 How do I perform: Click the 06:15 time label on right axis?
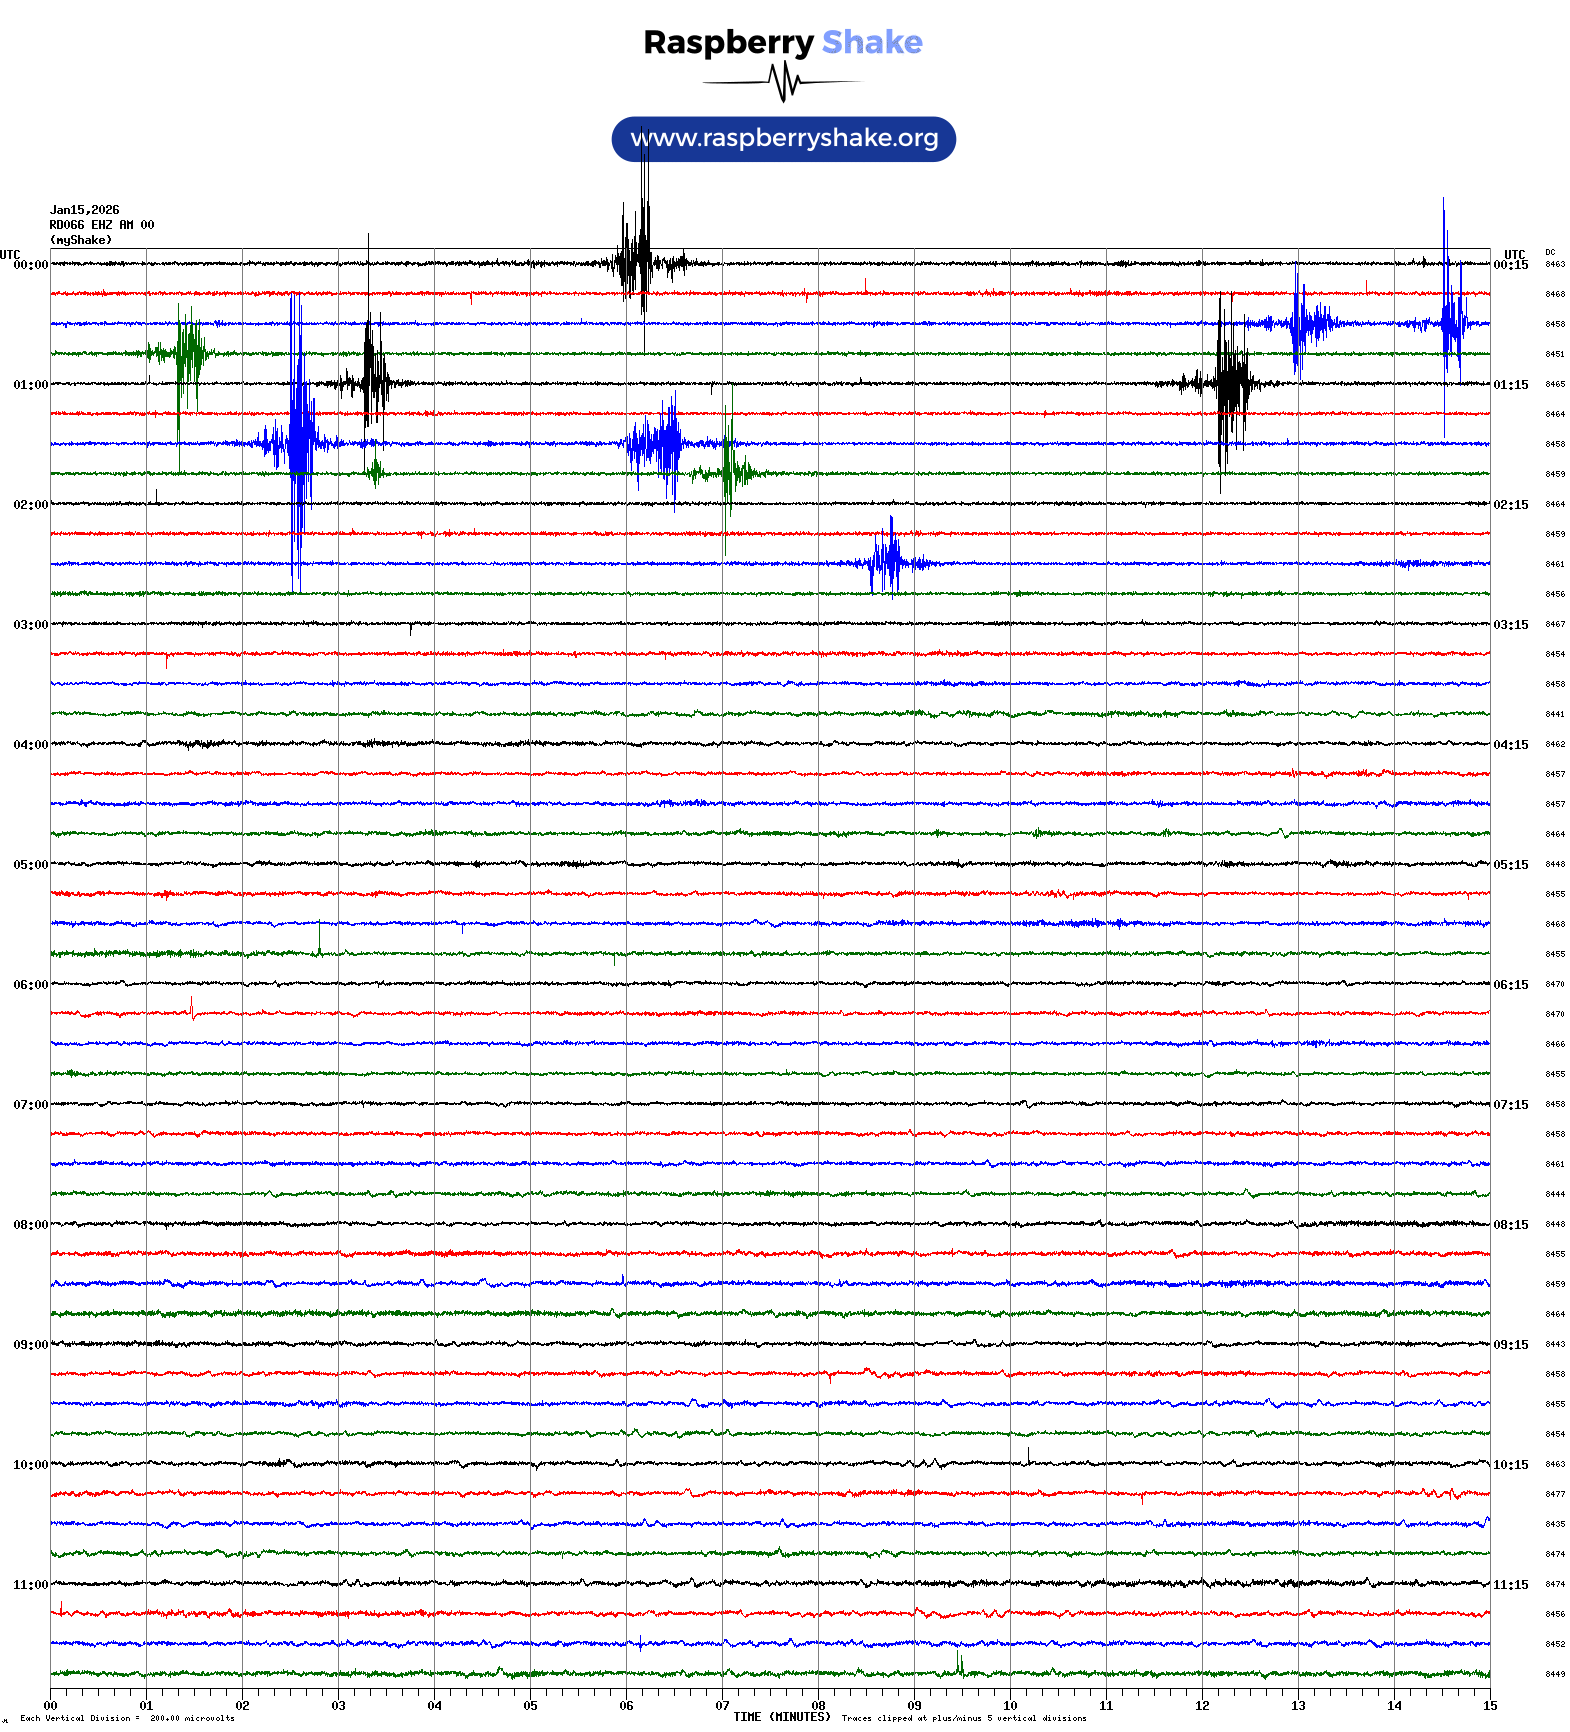[x=1510, y=985]
